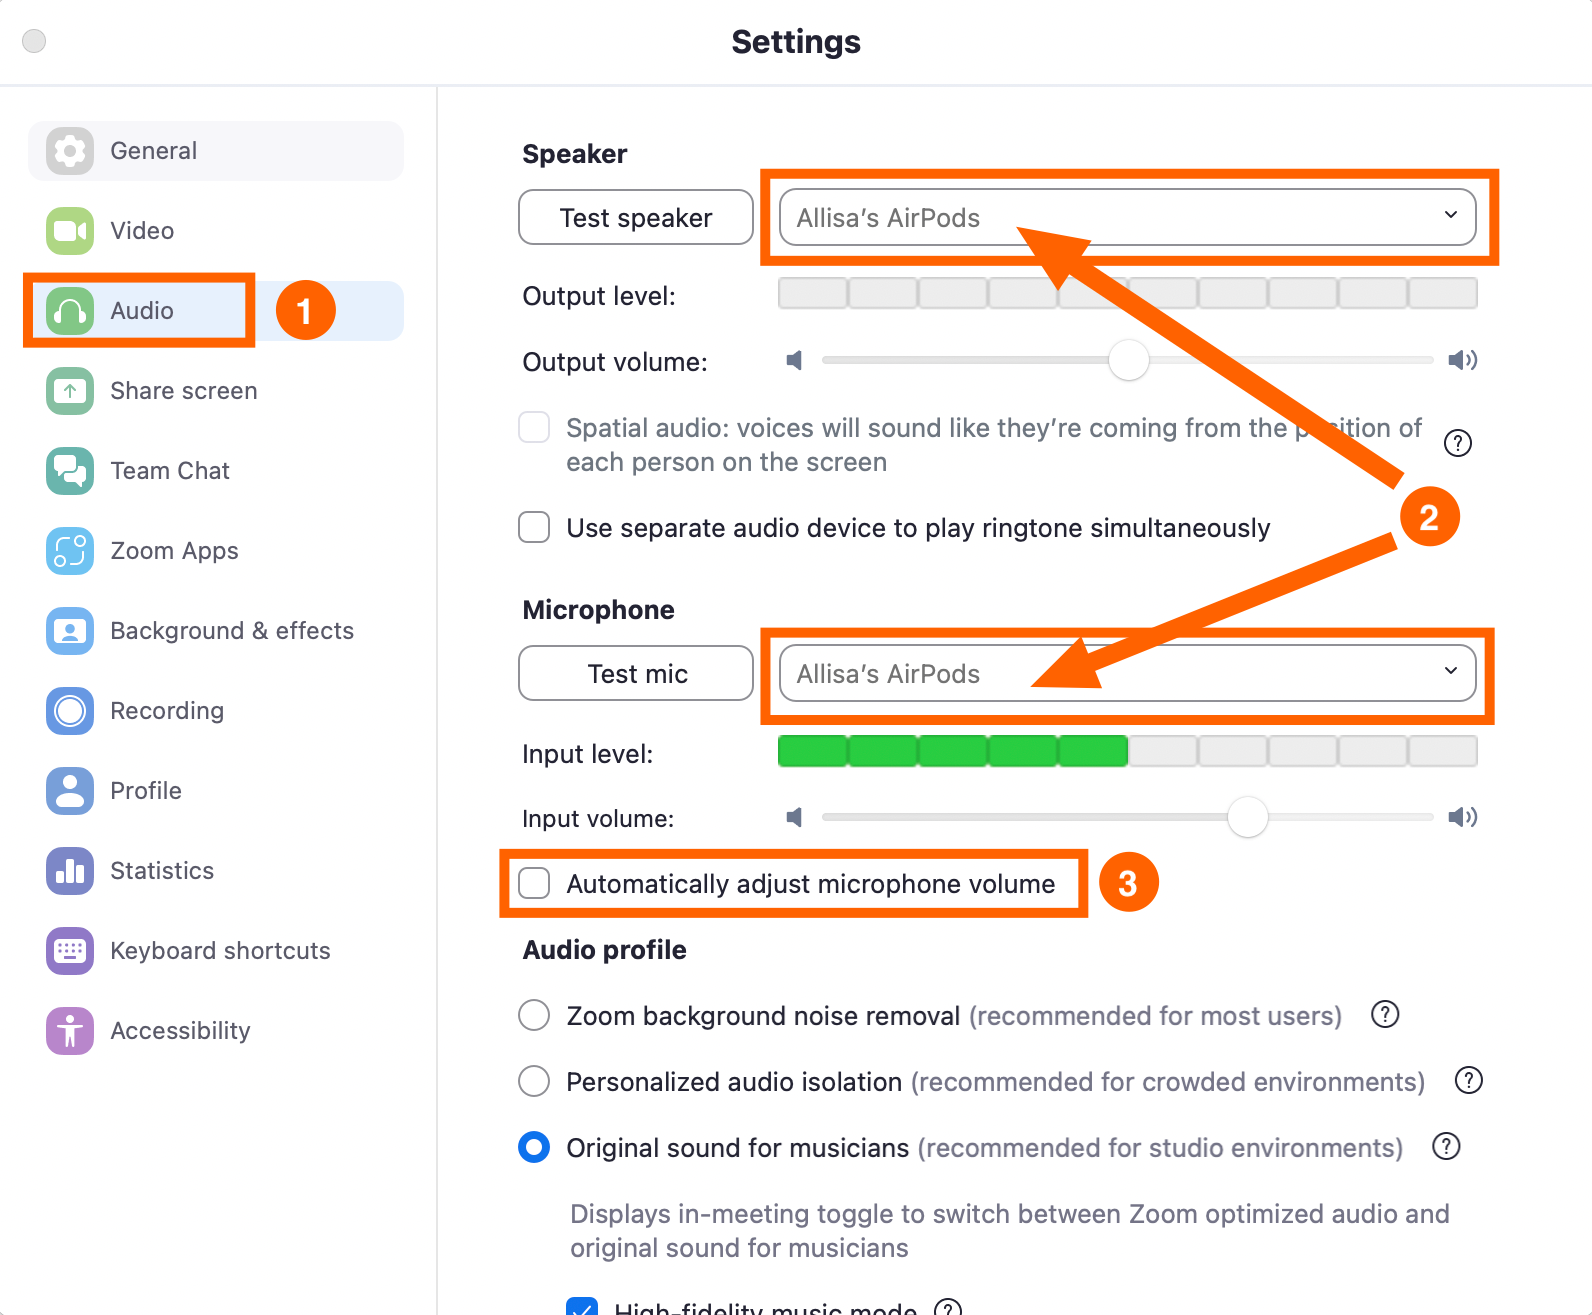
Task: Select Zoom background noise removal radio
Action: [534, 1015]
